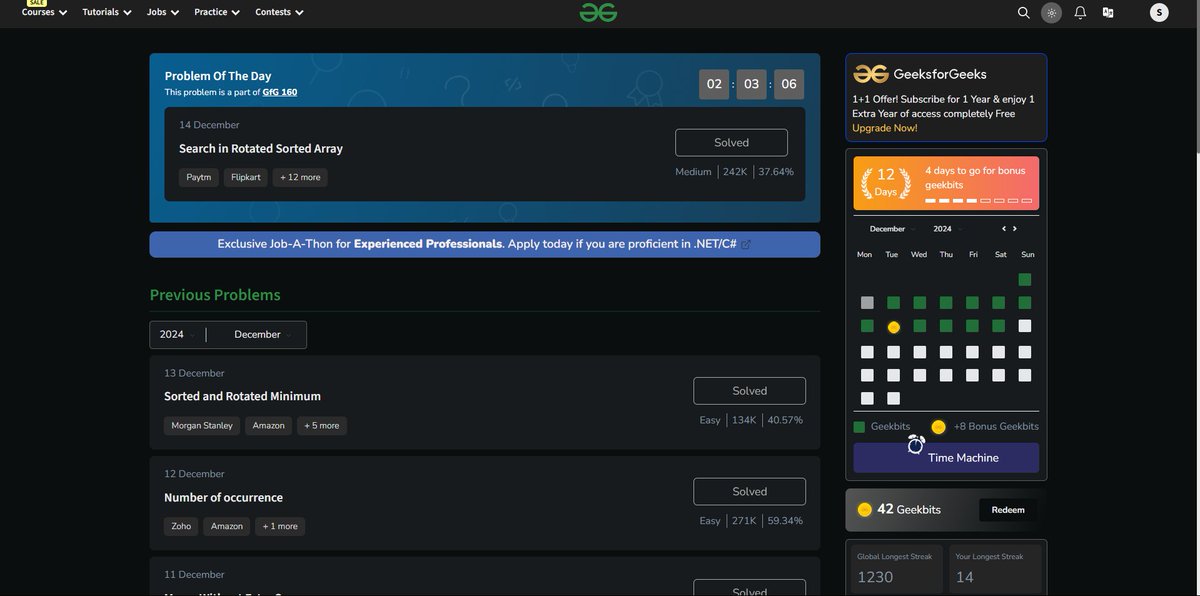Click Solved button for Number of occurrence
This screenshot has height=596, width=1200.
point(749,491)
